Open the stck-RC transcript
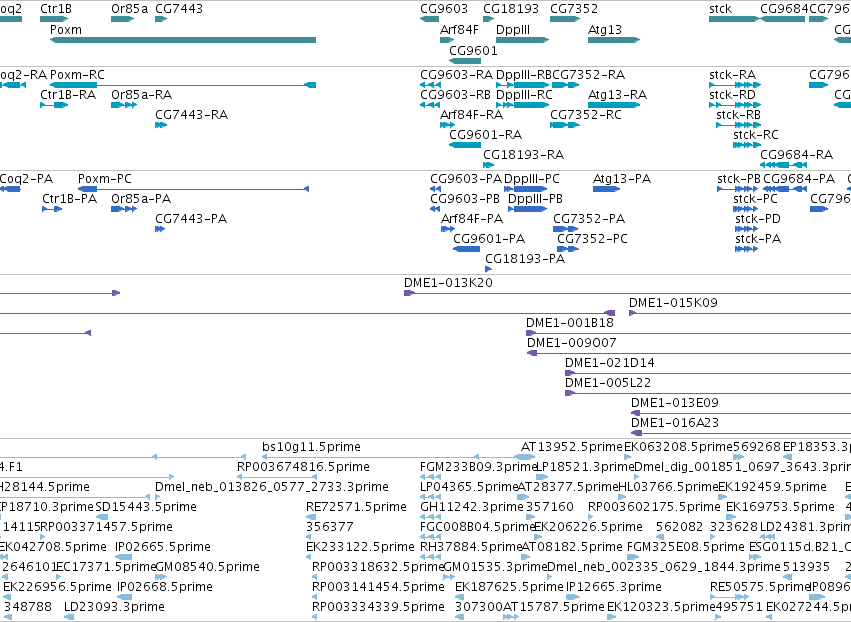851x622 pixels. click(x=746, y=145)
